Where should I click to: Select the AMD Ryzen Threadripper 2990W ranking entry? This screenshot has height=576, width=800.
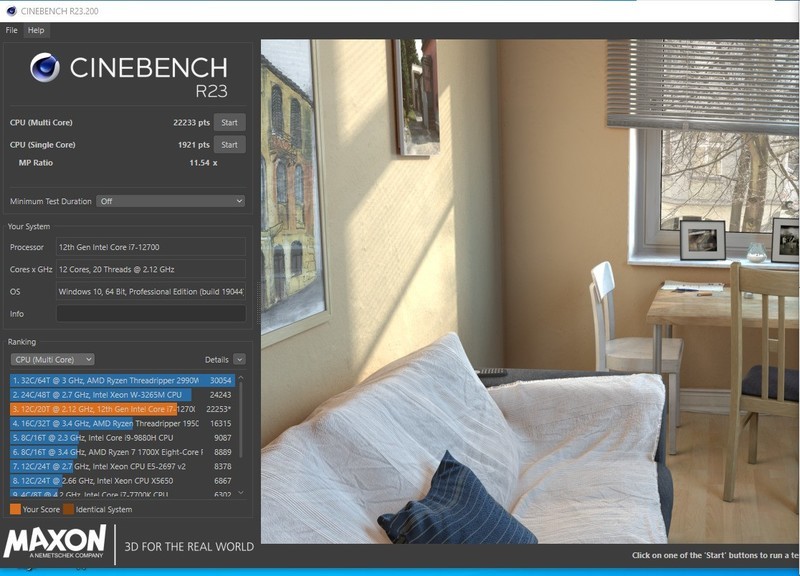(x=105, y=380)
